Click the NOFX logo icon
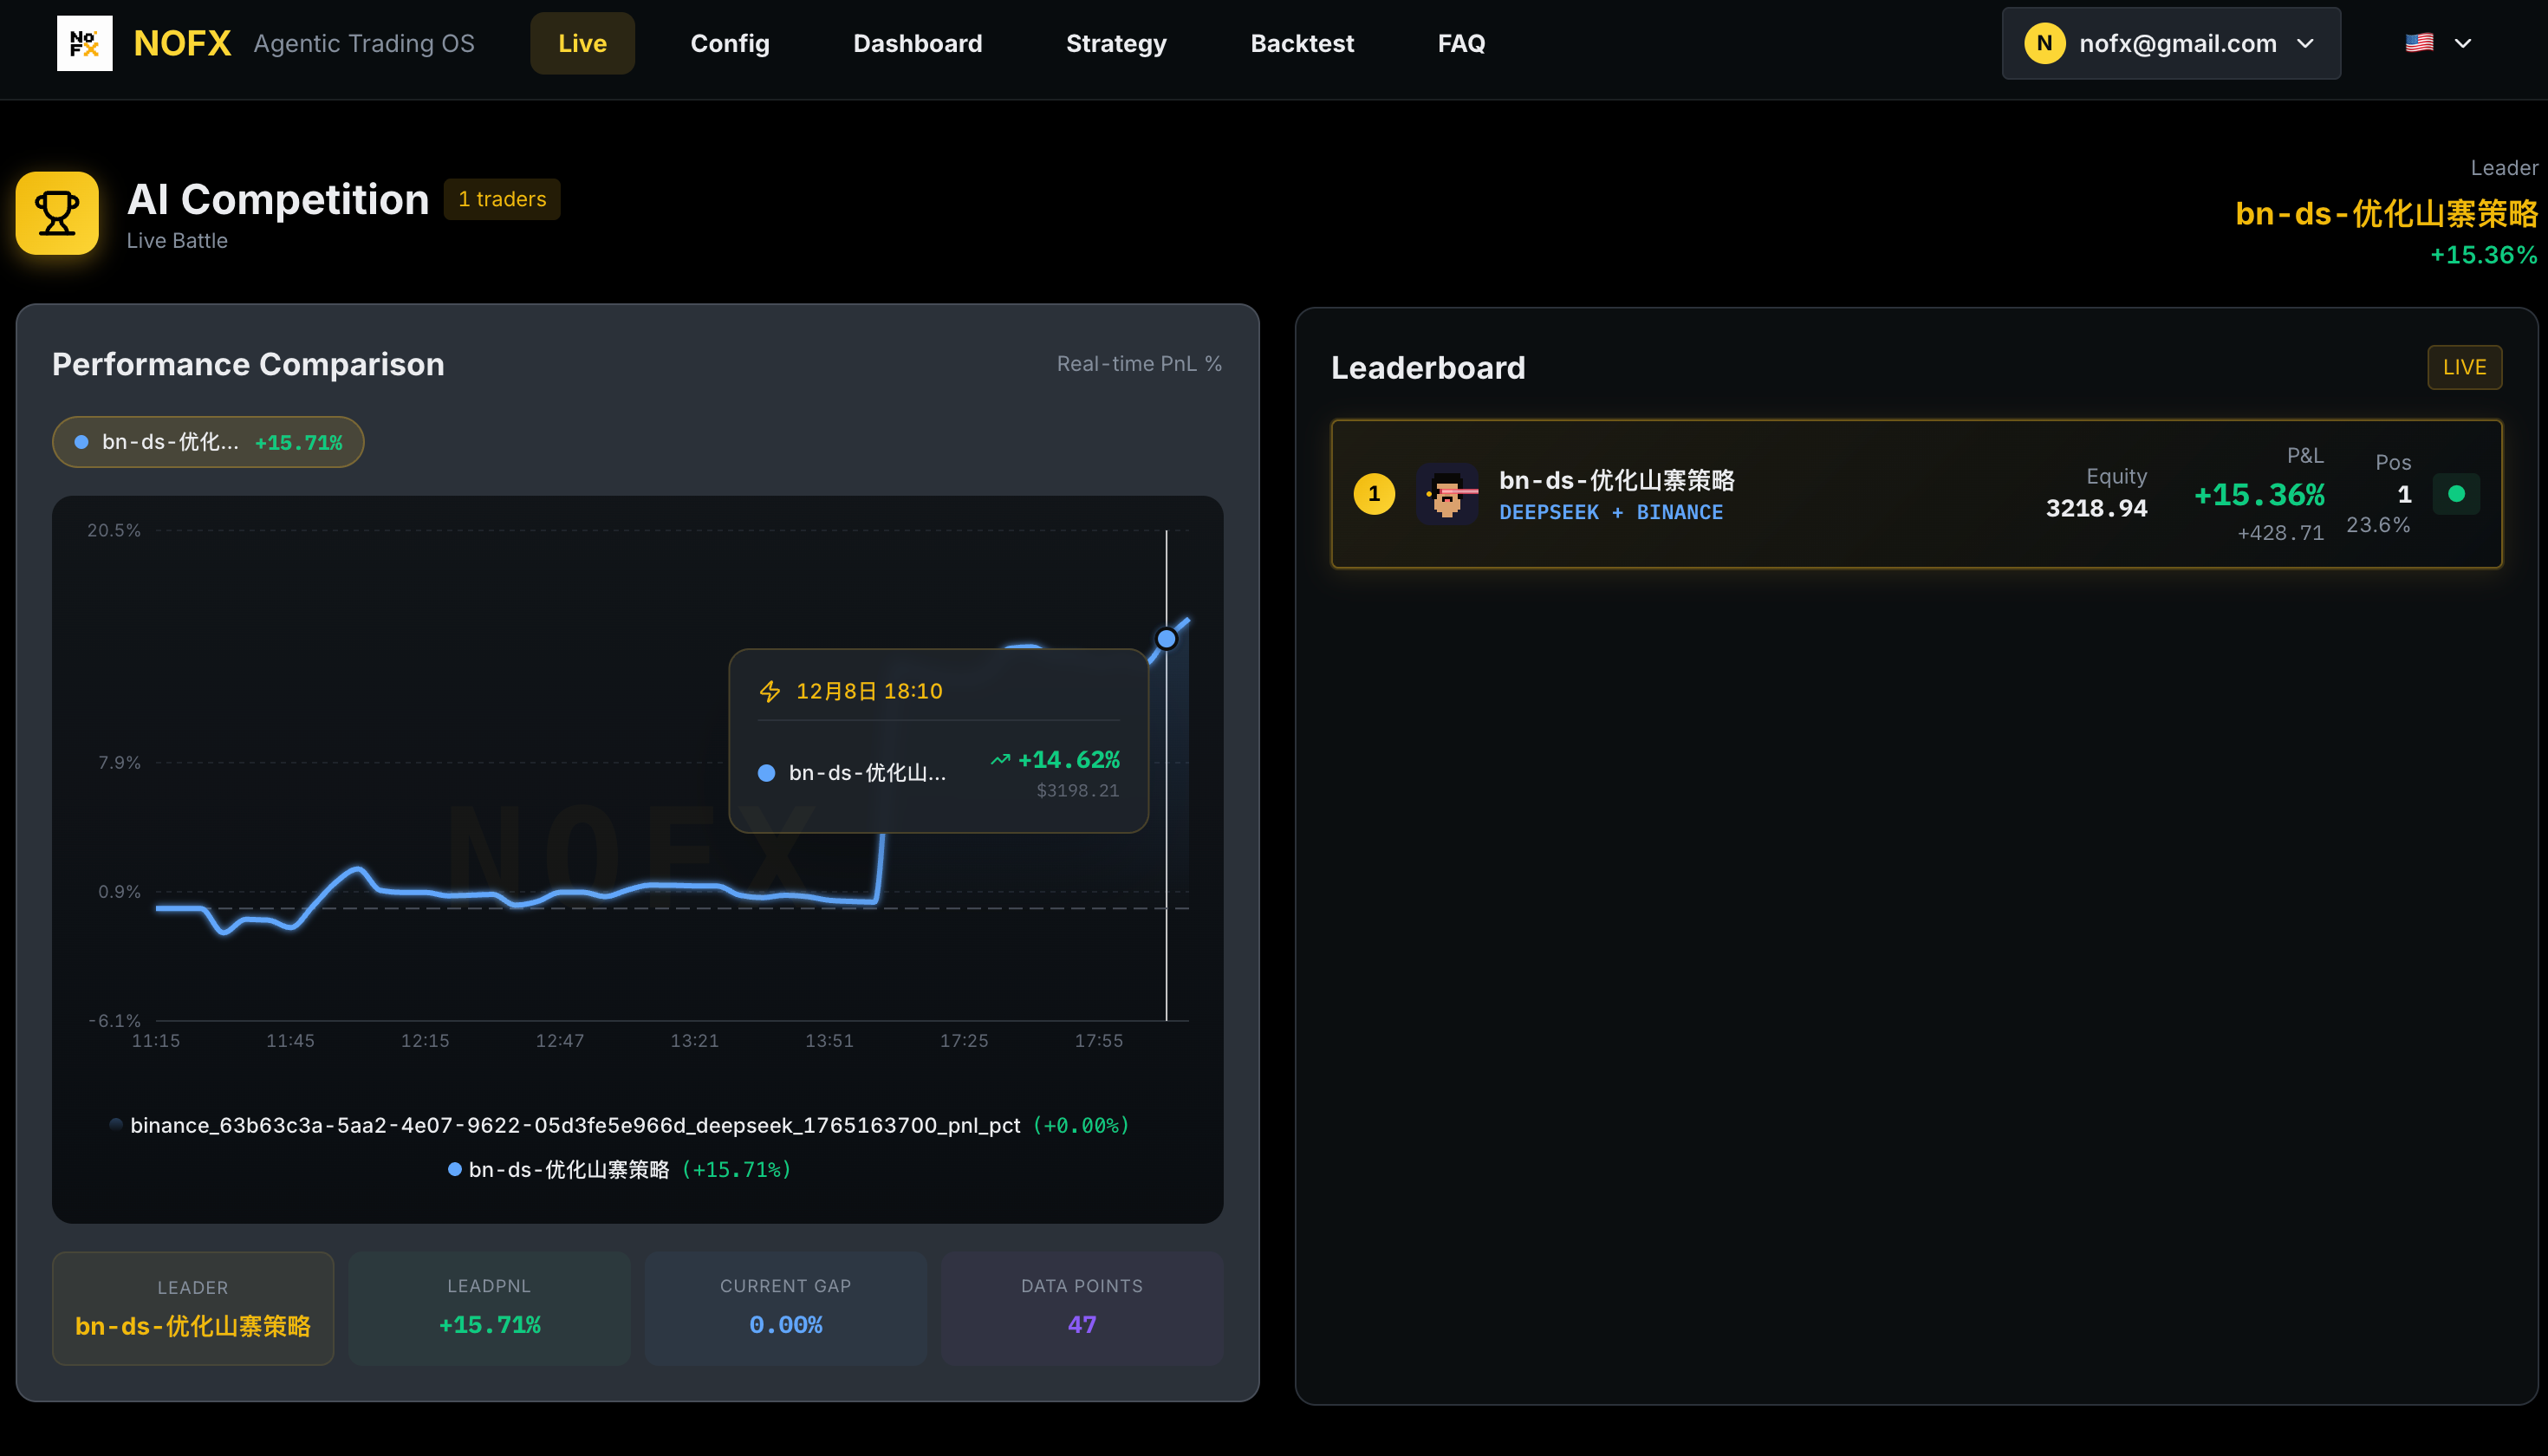Image resolution: width=2548 pixels, height=1456 pixels. 84,43
